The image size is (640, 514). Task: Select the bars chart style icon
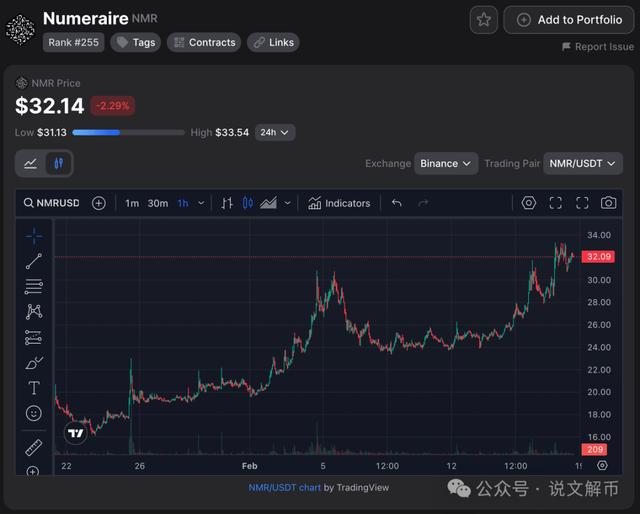pos(227,203)
